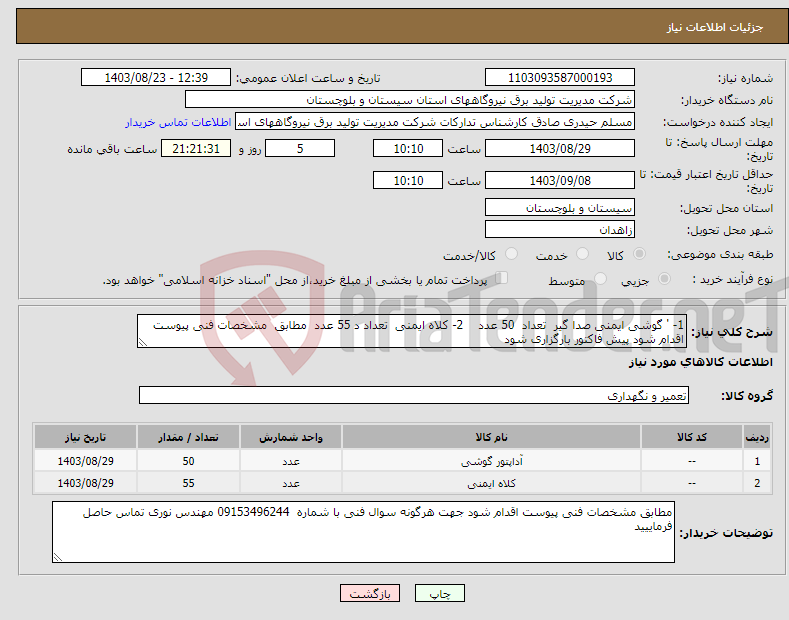
Task: Select the کالا radio button
Action: 640,254
